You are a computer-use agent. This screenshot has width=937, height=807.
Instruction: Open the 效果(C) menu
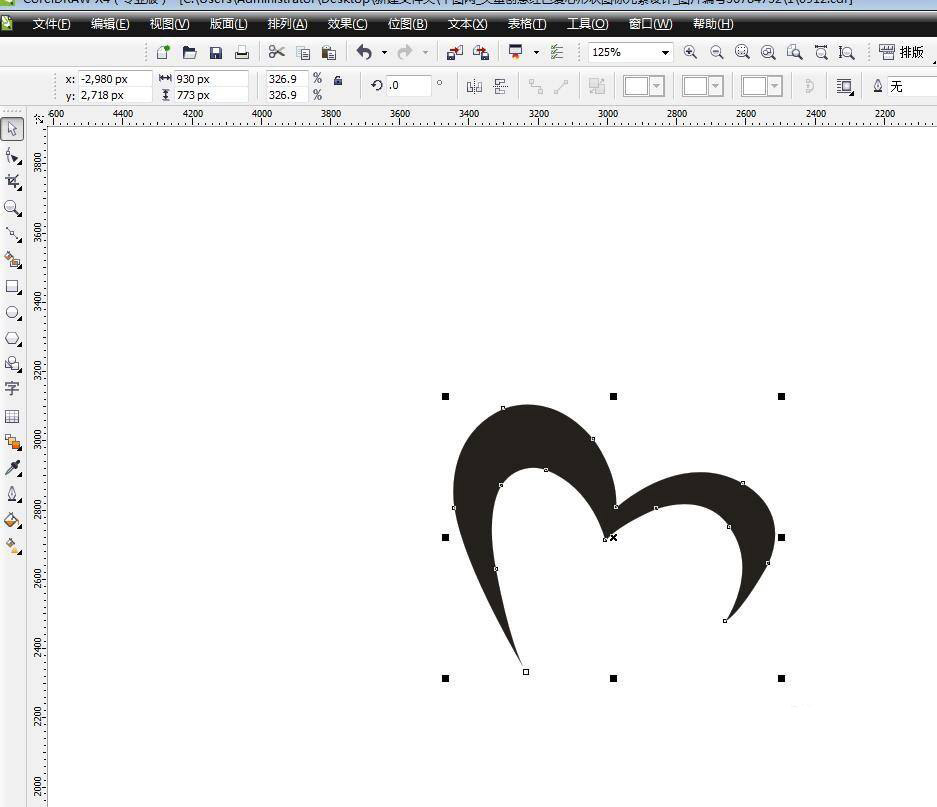[x=347, y=24]
